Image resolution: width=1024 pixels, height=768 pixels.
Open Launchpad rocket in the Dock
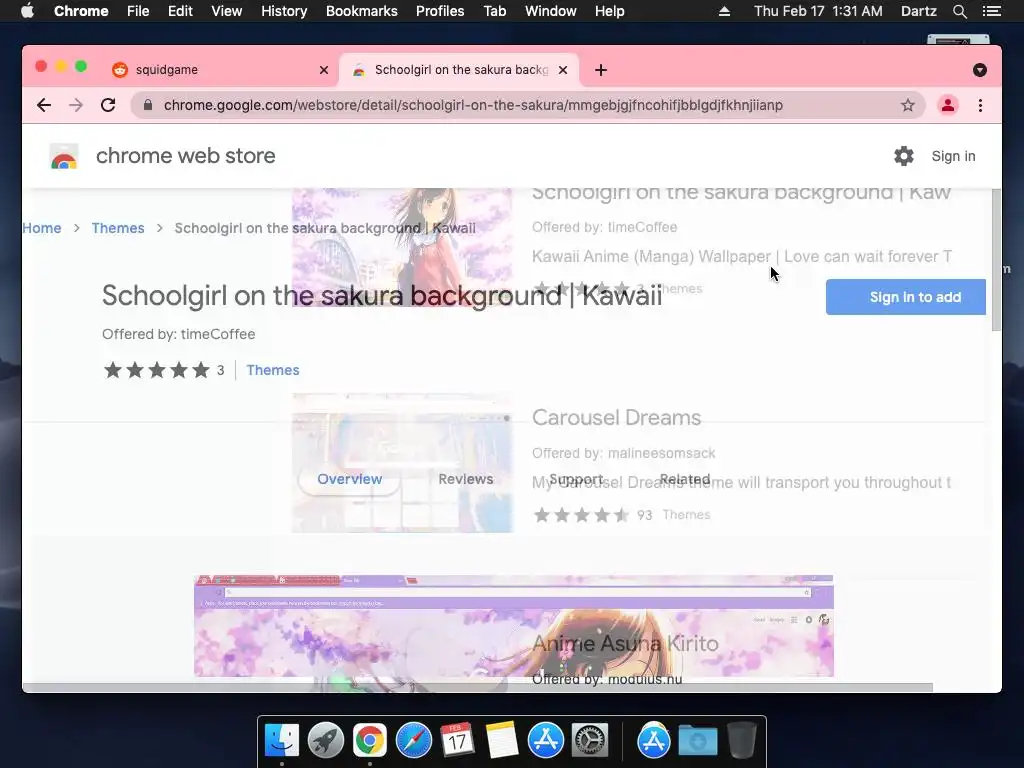click(326, 741)
